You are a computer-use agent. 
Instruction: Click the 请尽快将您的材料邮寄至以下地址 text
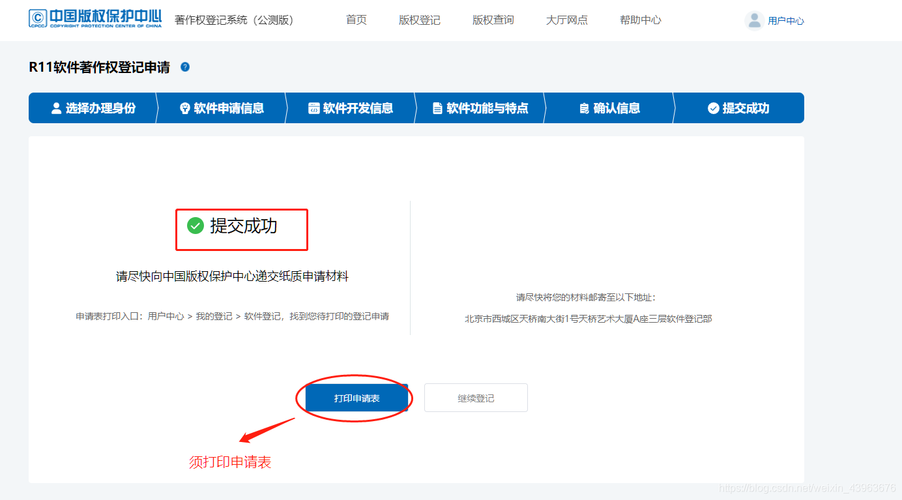586,297
